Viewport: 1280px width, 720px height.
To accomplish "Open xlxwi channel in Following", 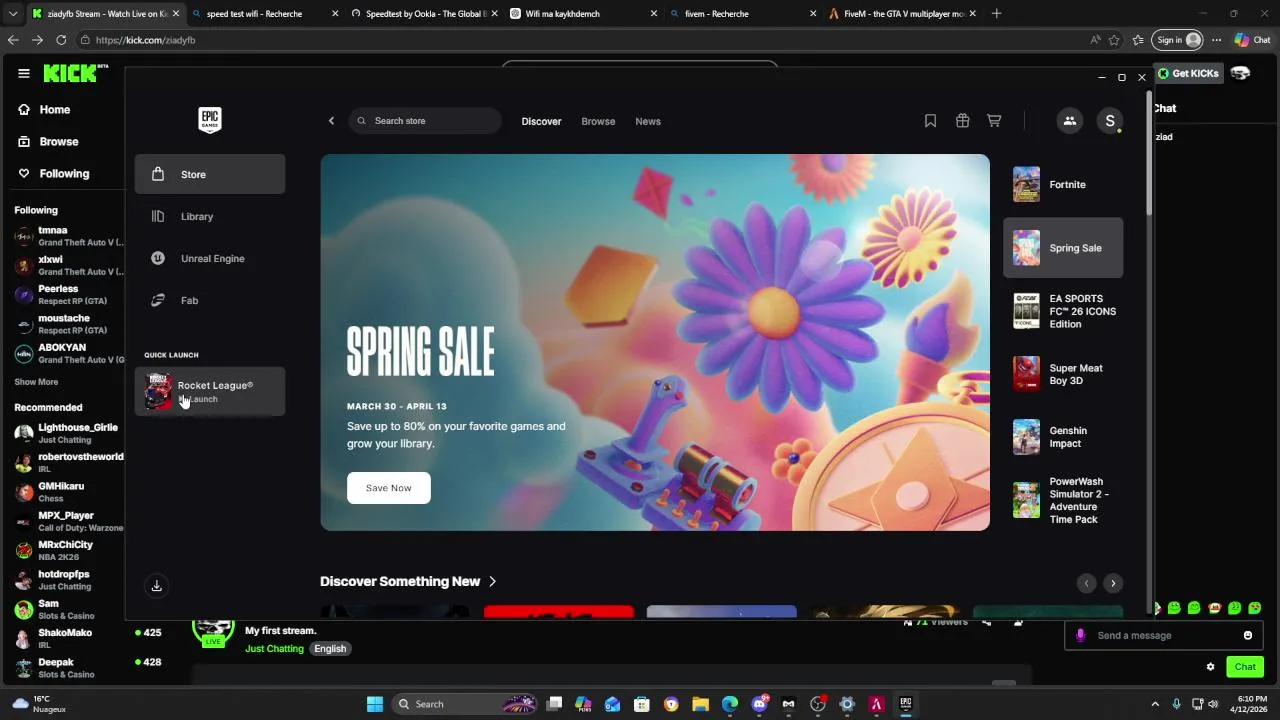I will 68,265.
